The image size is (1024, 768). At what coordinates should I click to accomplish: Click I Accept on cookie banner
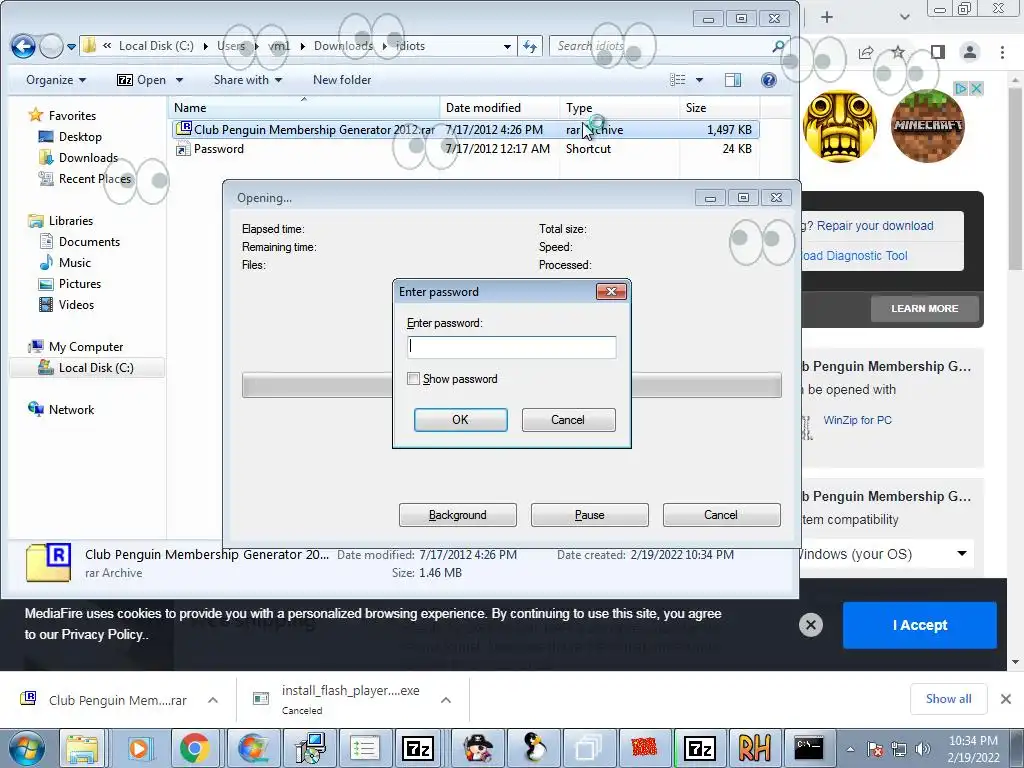920,625
